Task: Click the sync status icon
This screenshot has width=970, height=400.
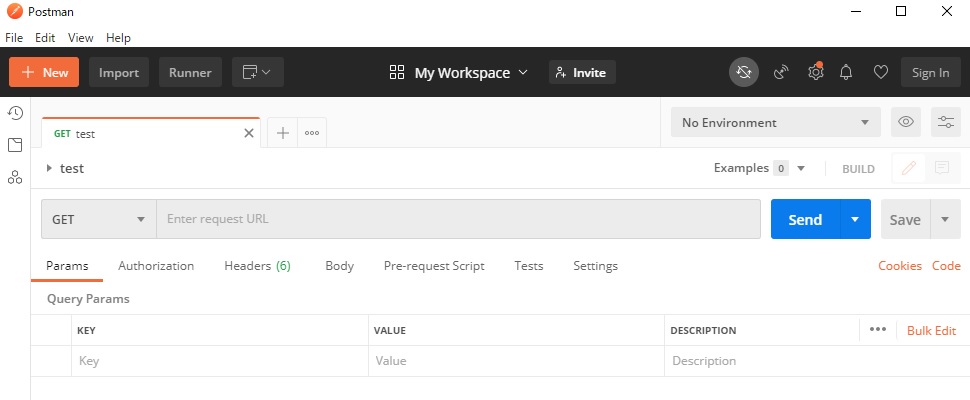Action: 743,72
